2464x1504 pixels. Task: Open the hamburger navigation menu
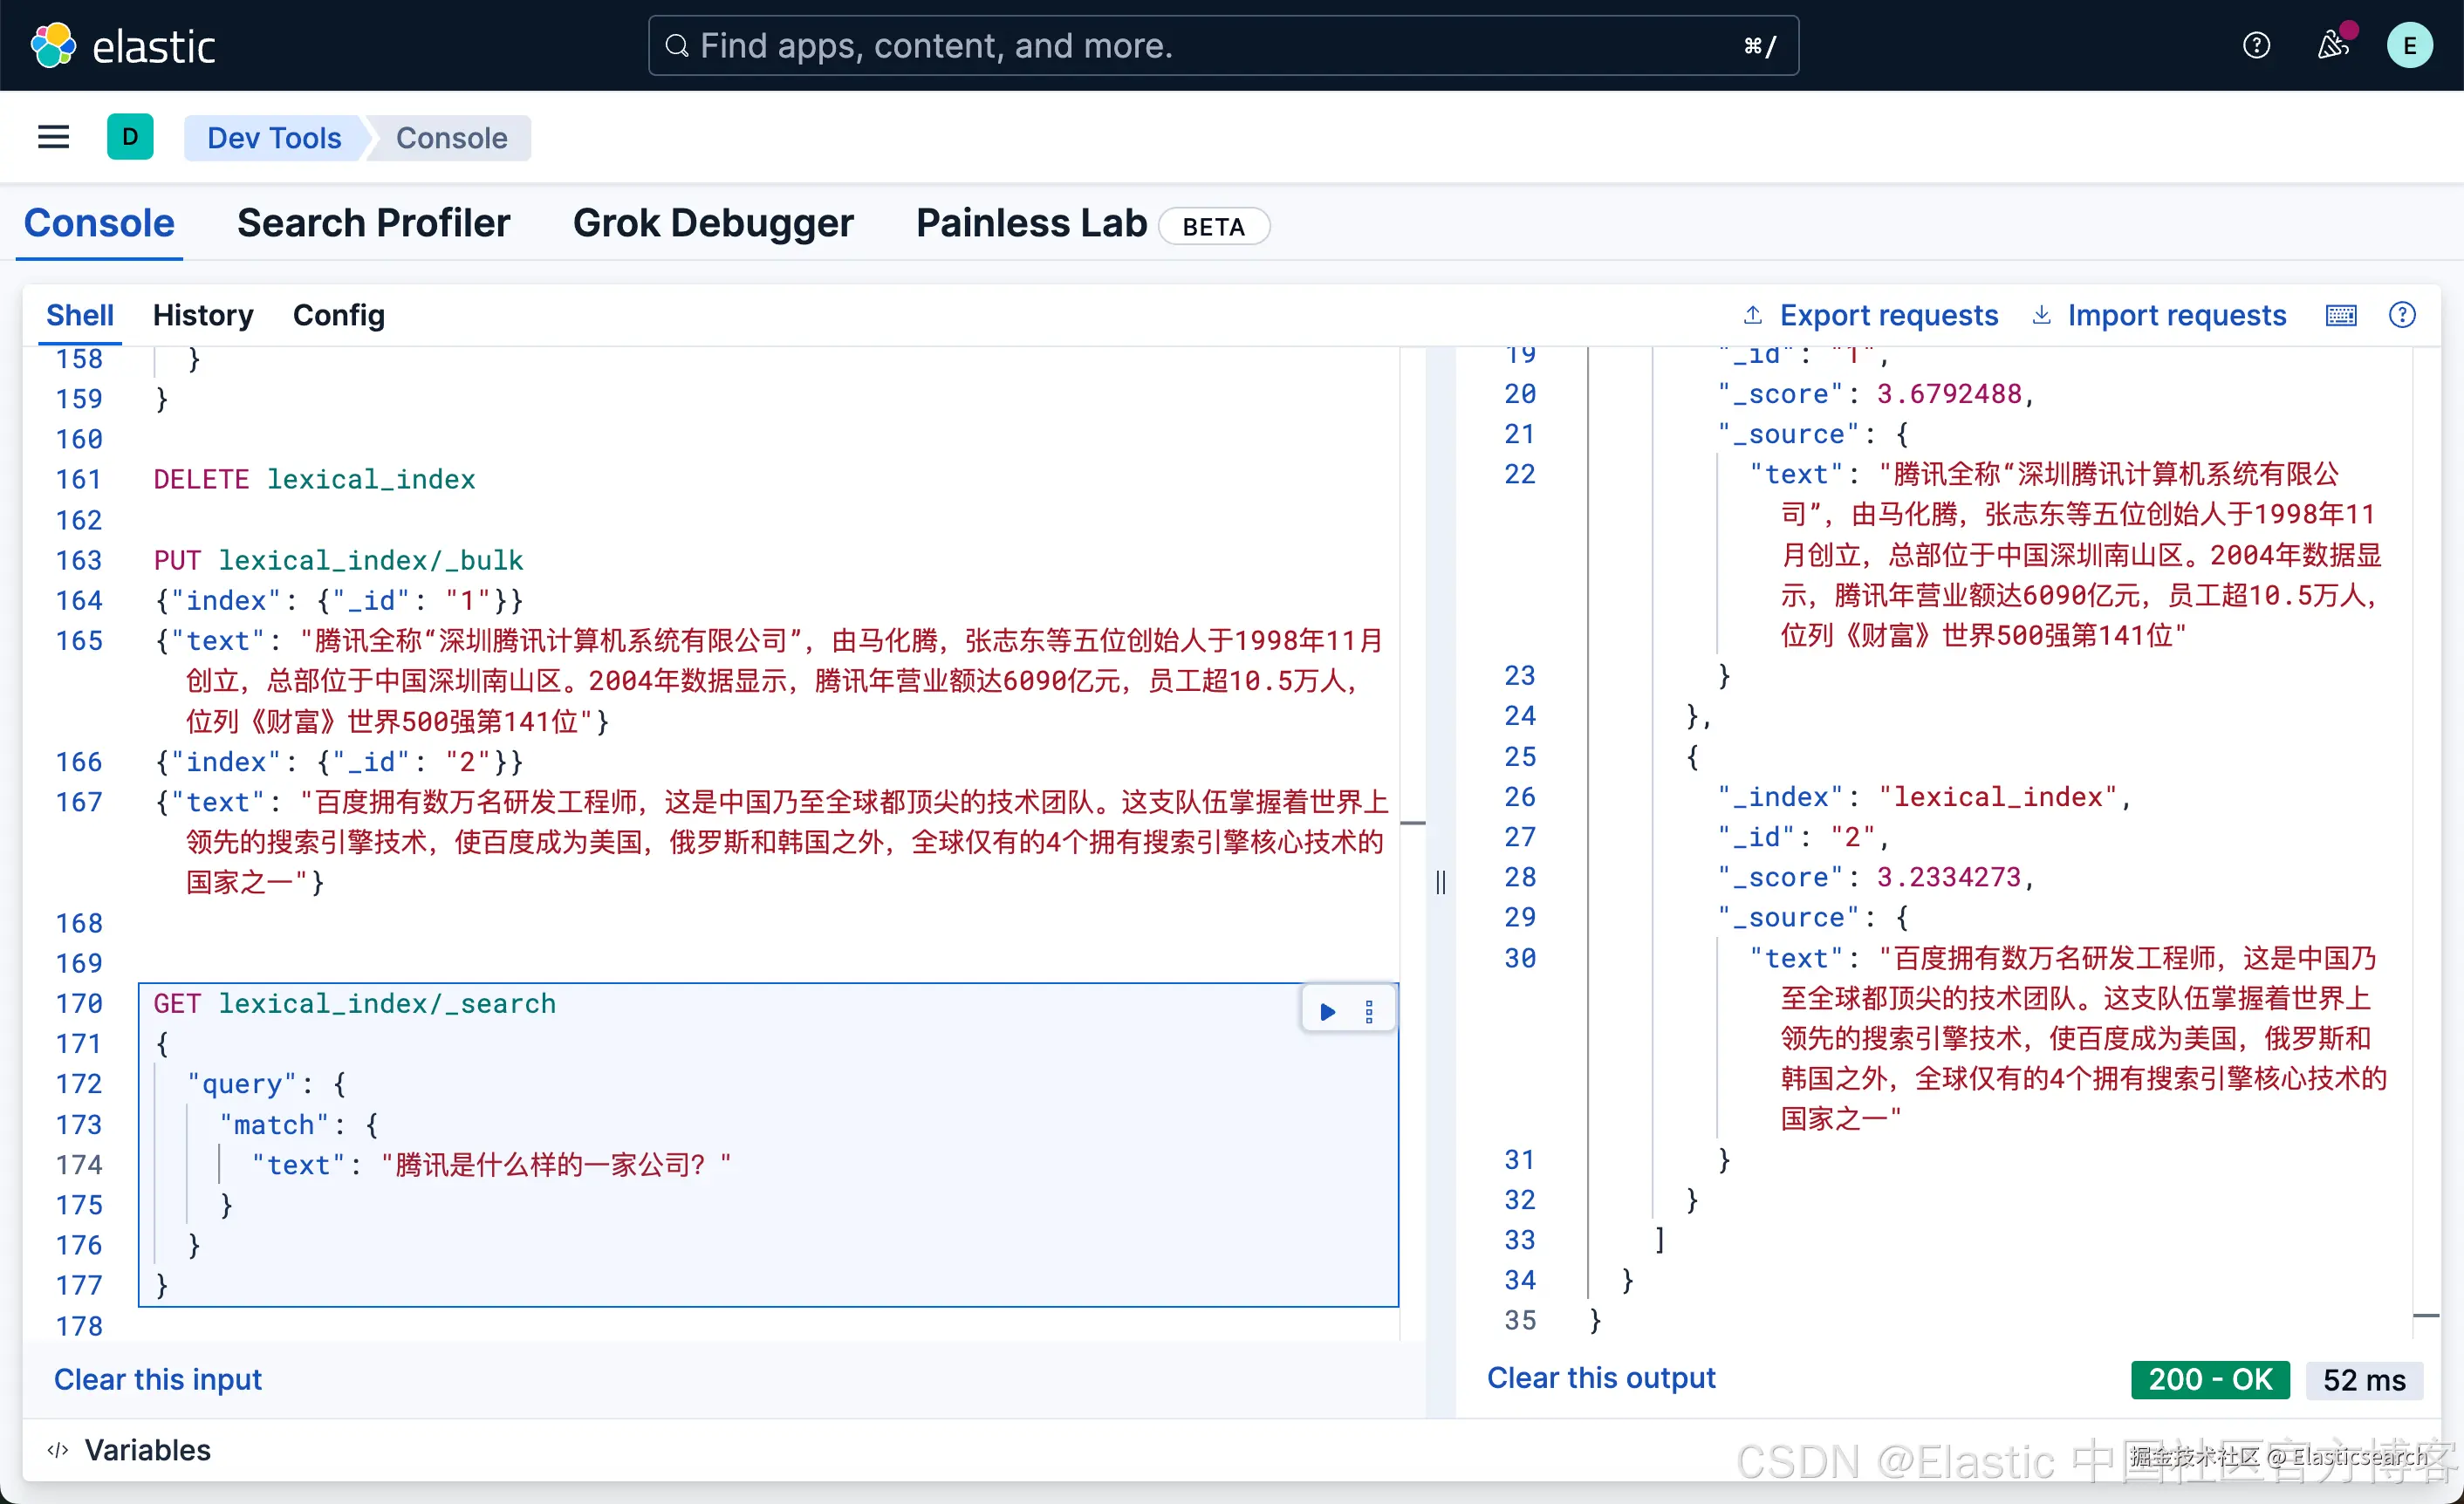coord(53,137)
